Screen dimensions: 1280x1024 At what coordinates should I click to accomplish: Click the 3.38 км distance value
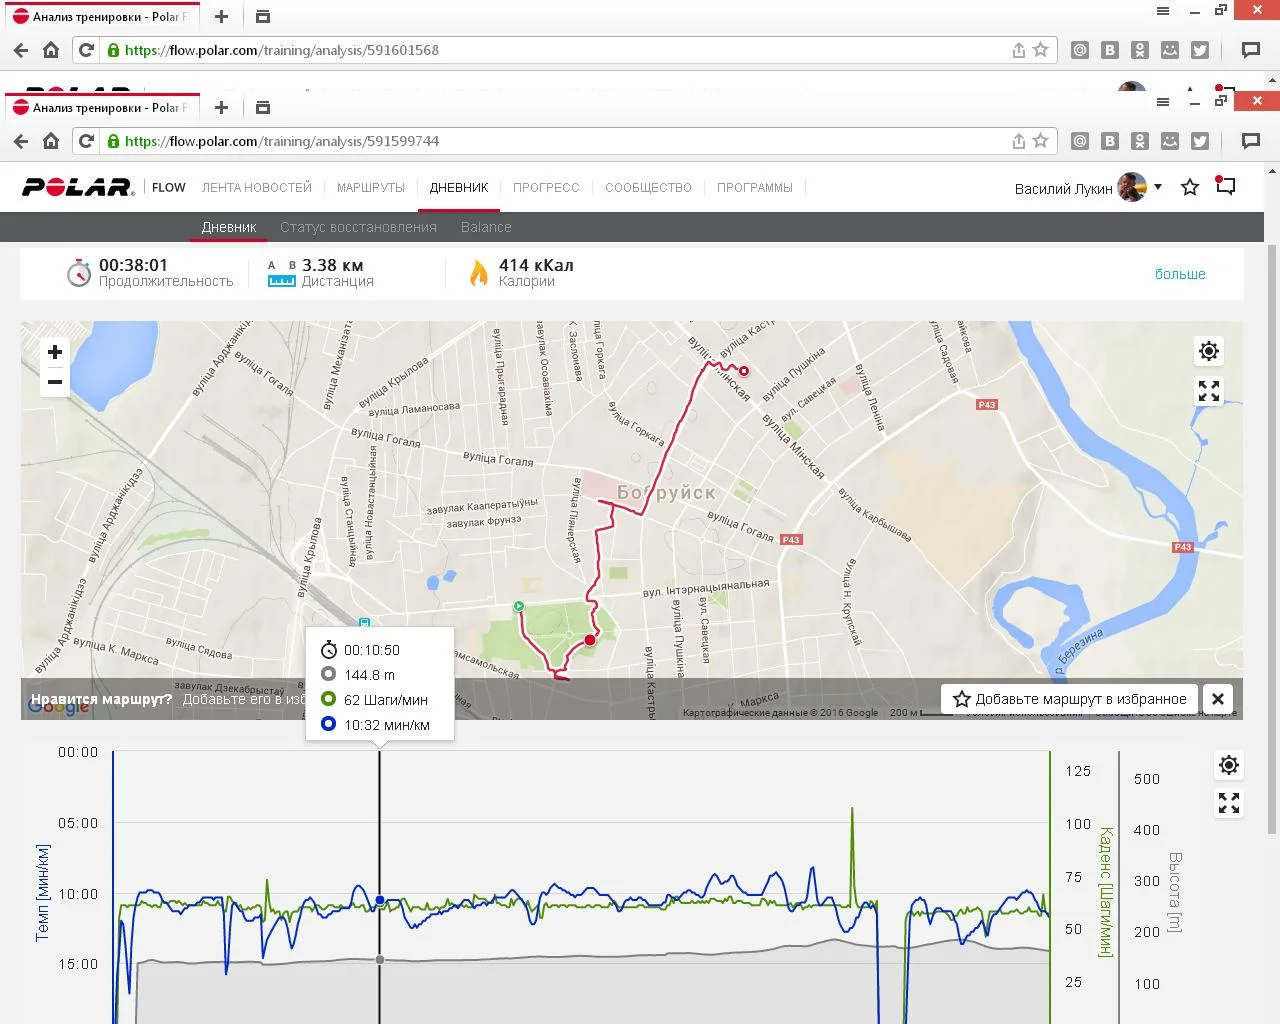point(332,265)
